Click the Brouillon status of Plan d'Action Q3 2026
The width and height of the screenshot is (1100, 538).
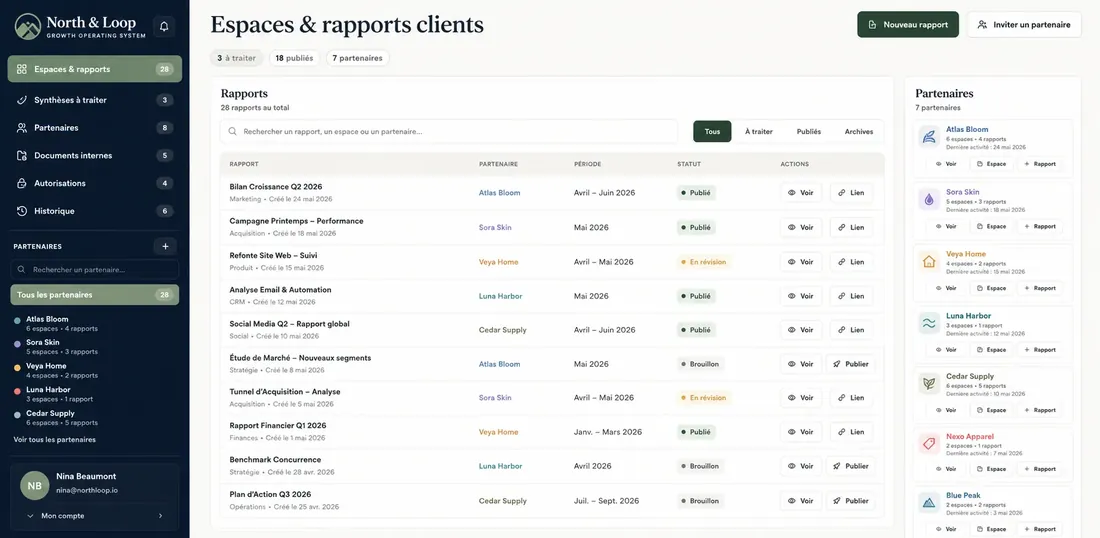click(x=700, y=501)
